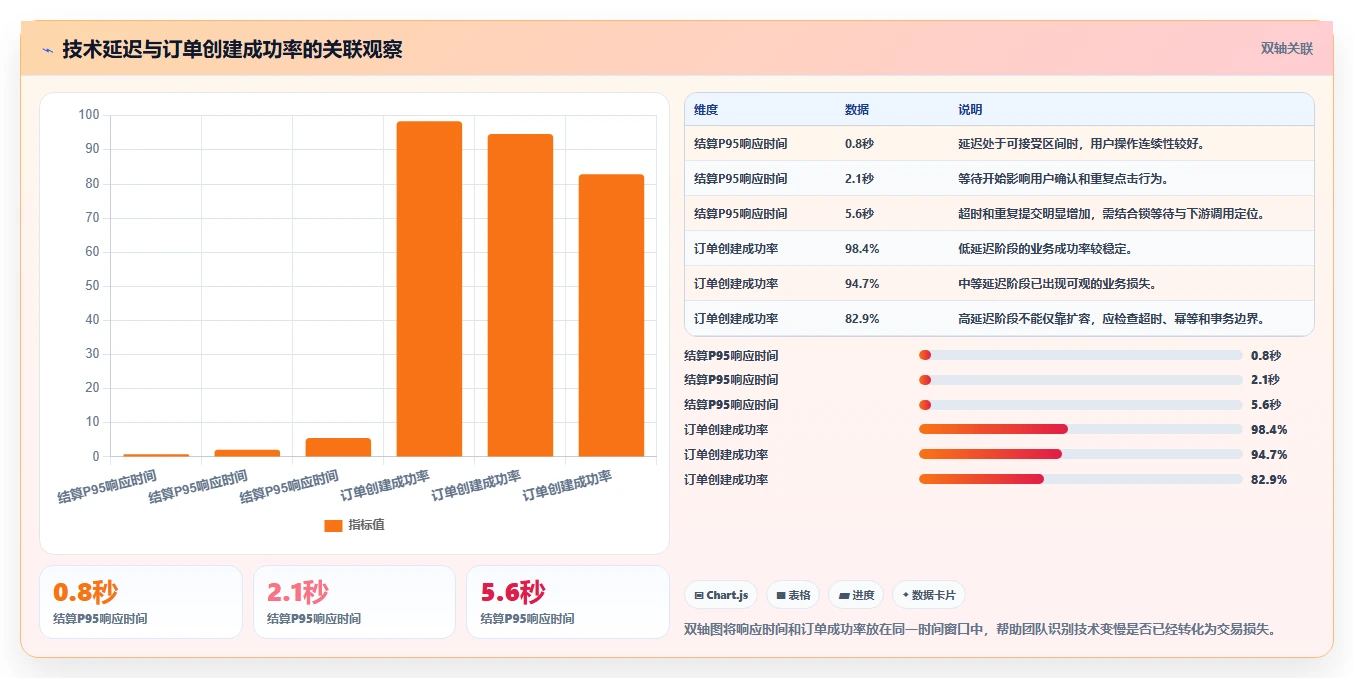Click the orange legend swatch next to 指标值
This screenshot has height=678, width=1354.
333,526
